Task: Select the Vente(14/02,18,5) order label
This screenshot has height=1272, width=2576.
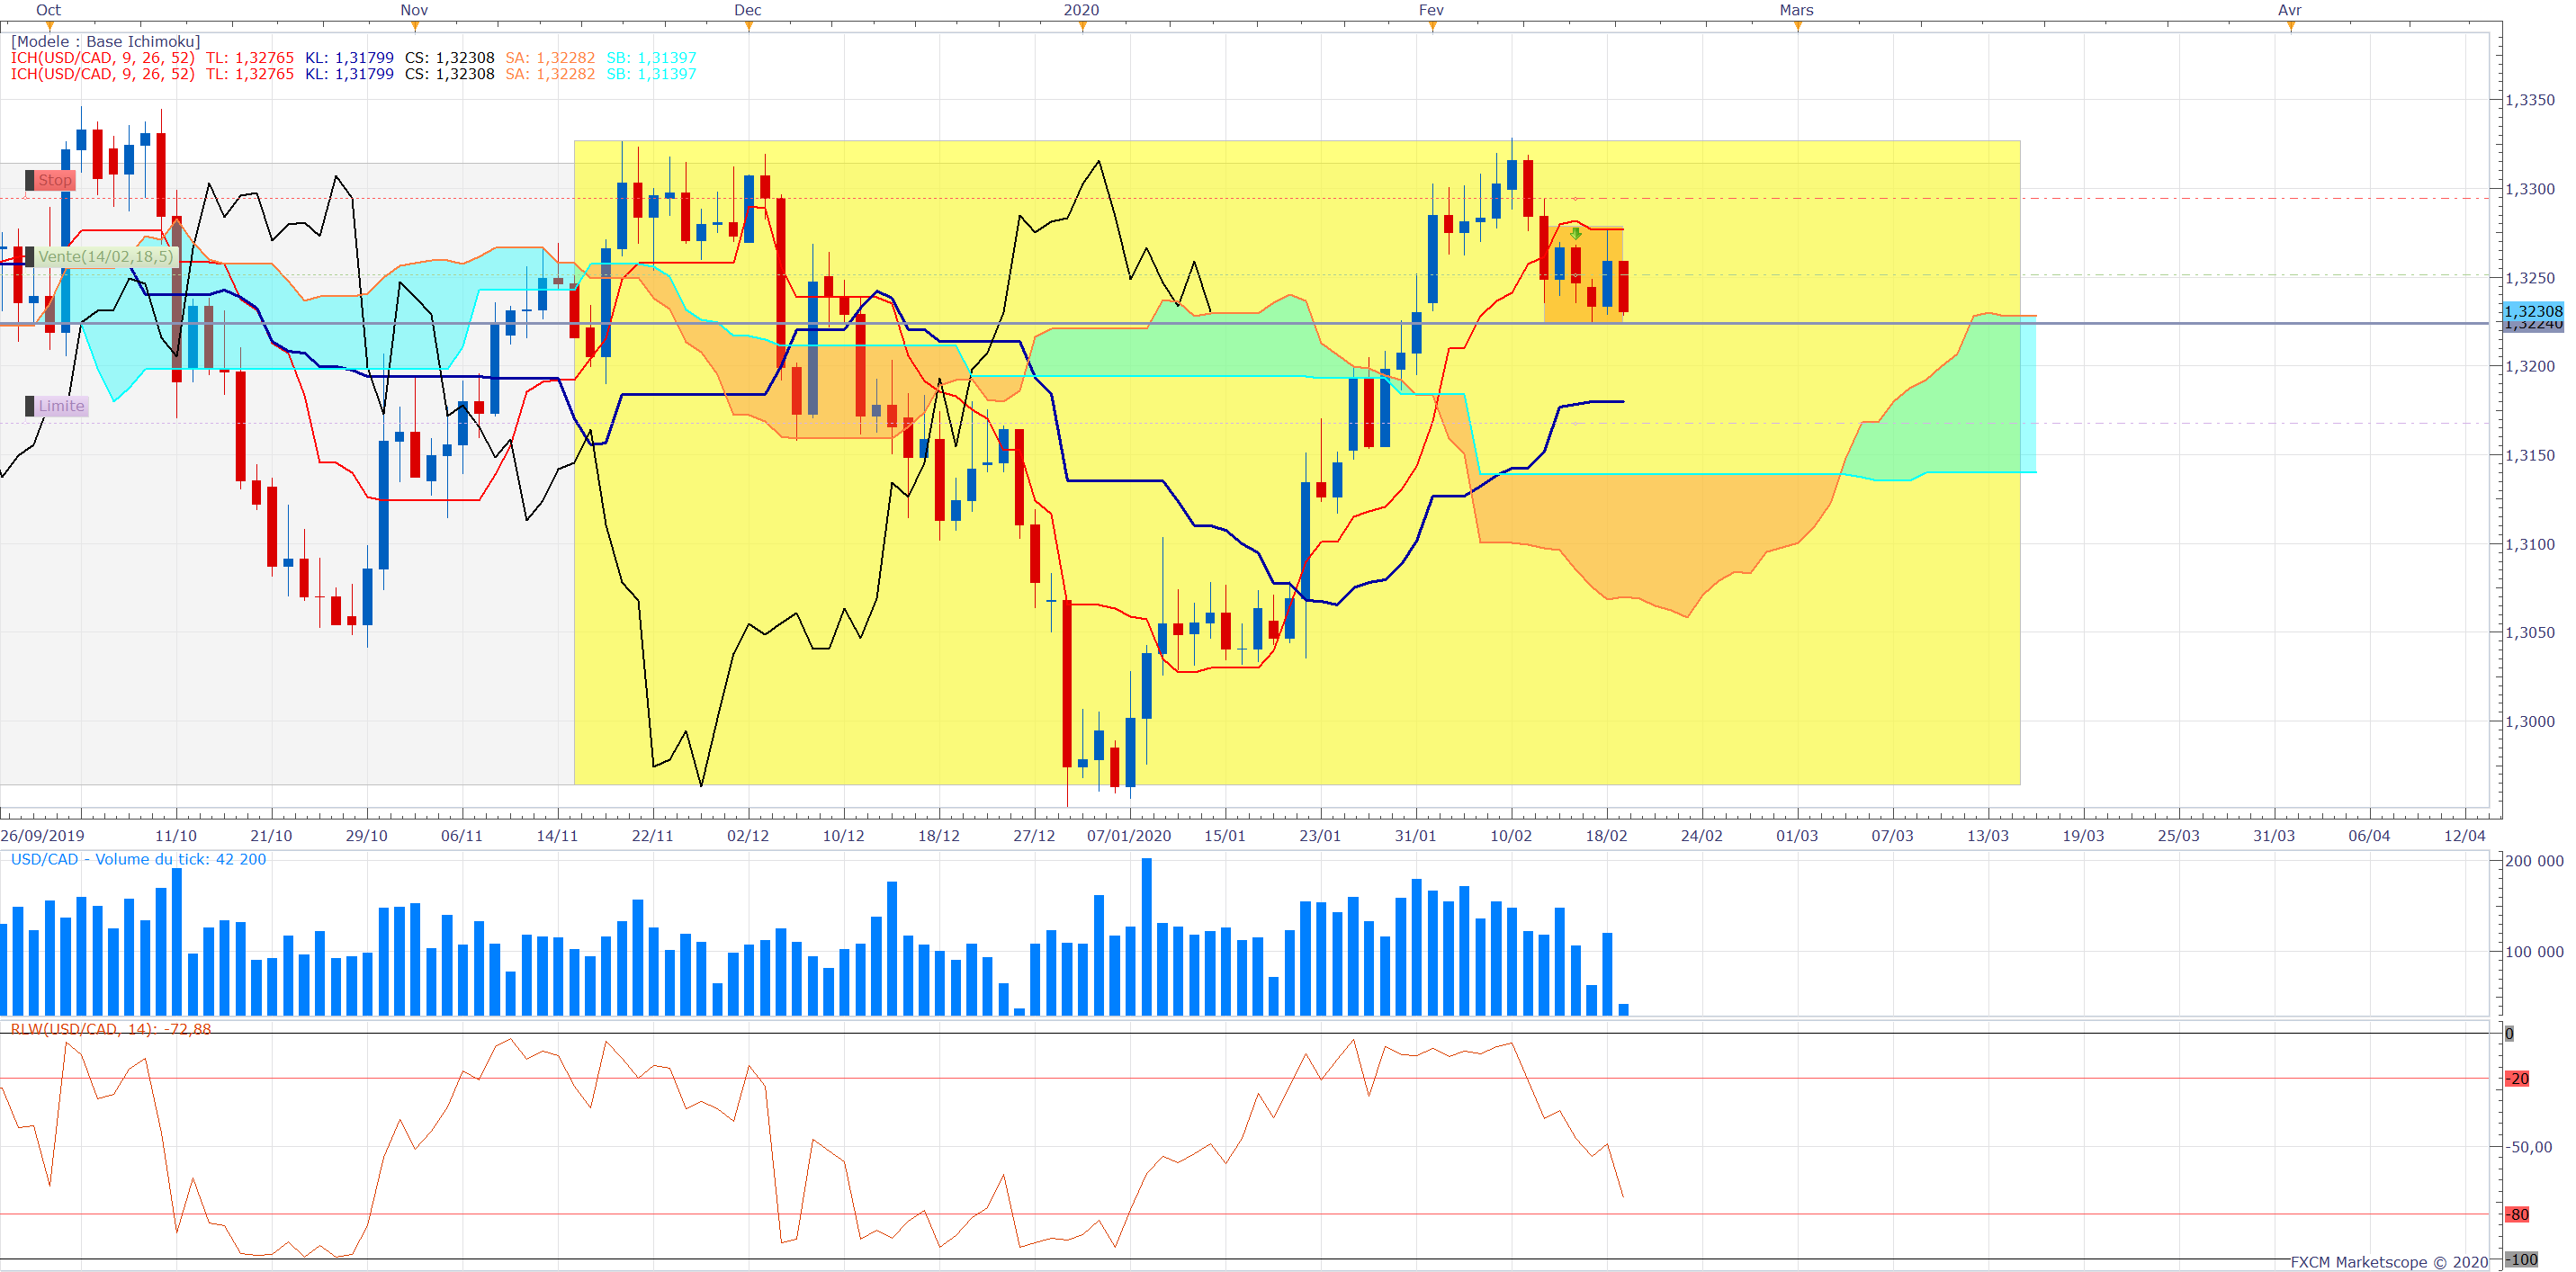Action: click(105, 257)
